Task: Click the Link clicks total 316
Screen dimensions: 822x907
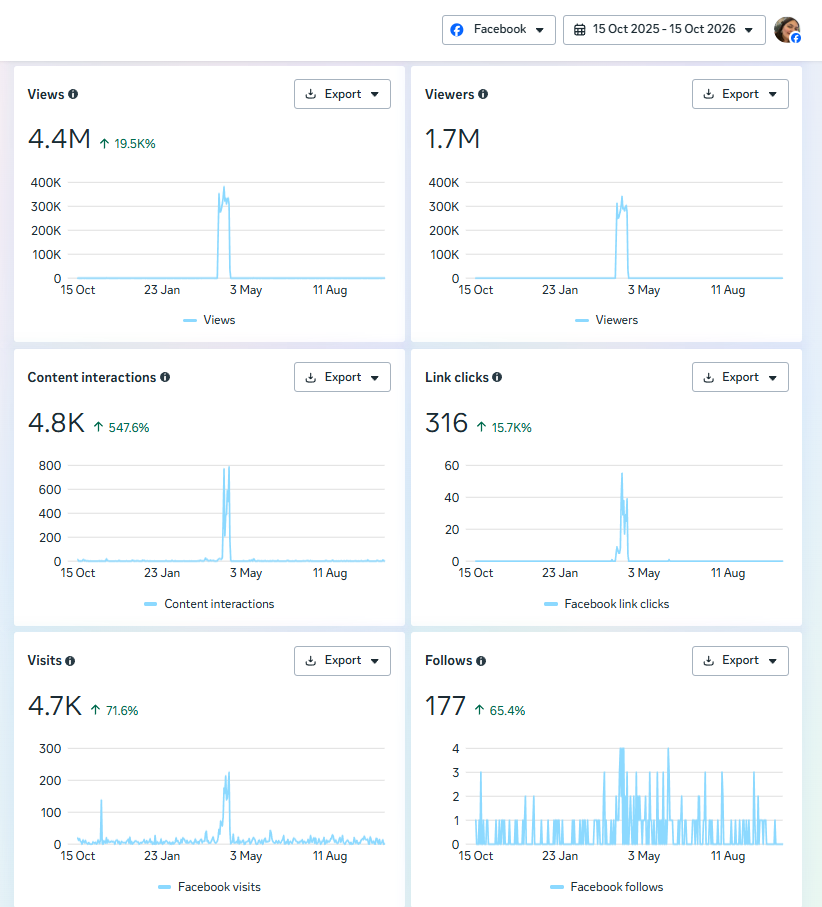Action: [446, 423]
